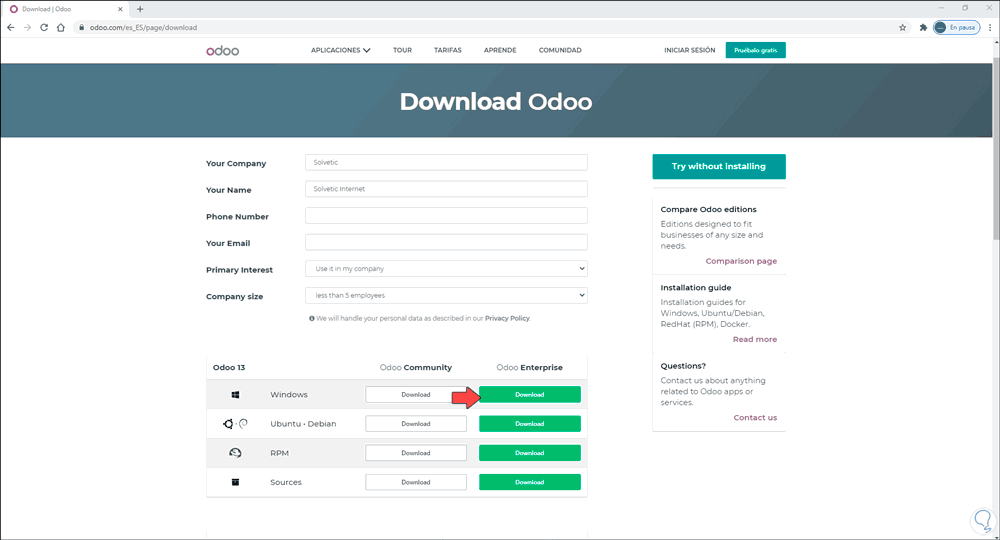Reload the page with the refresh icon
This screenshot has width=1000, height=540.
[x=44, y=27]
